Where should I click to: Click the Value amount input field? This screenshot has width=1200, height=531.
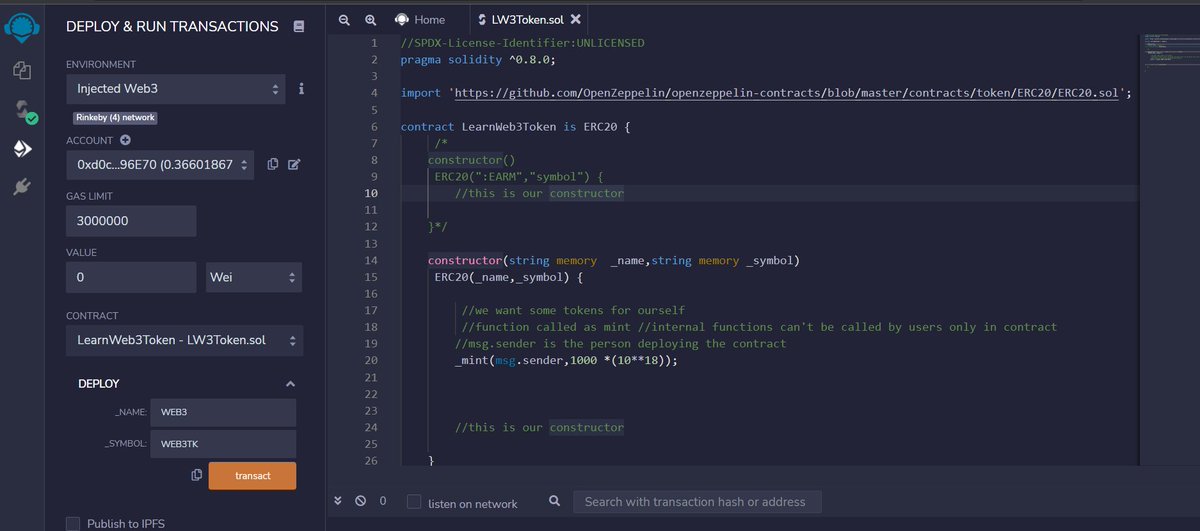click(x=131, y=277)
